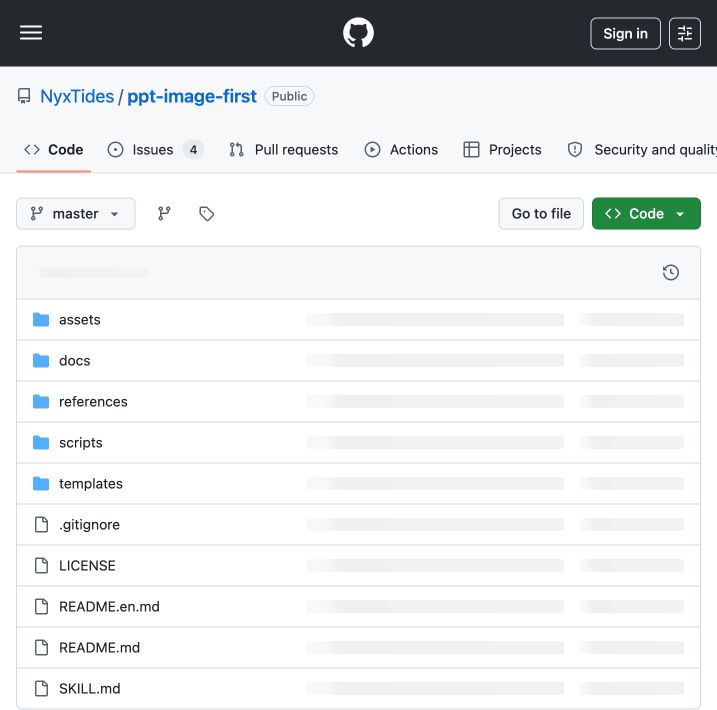Open the README.md file
This screenshot has width=717, height=710.
coord(99,647)
